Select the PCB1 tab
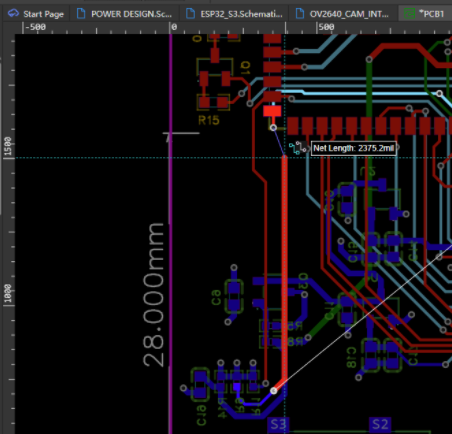The width and height of the screenshot is (452, 434). 425,14
